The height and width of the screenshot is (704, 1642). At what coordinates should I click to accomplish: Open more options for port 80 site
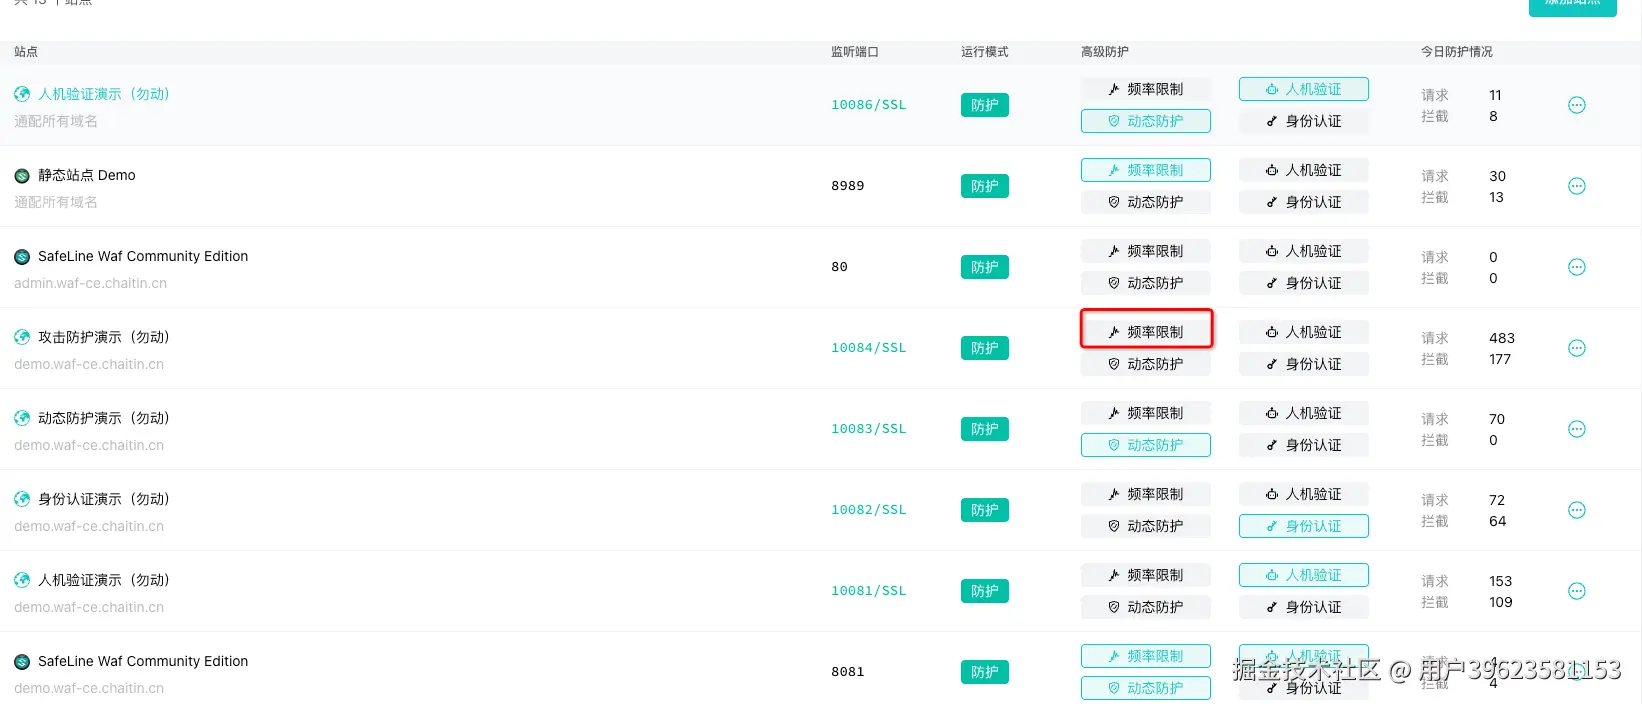pyautogui.click(x=1576, y=267)
